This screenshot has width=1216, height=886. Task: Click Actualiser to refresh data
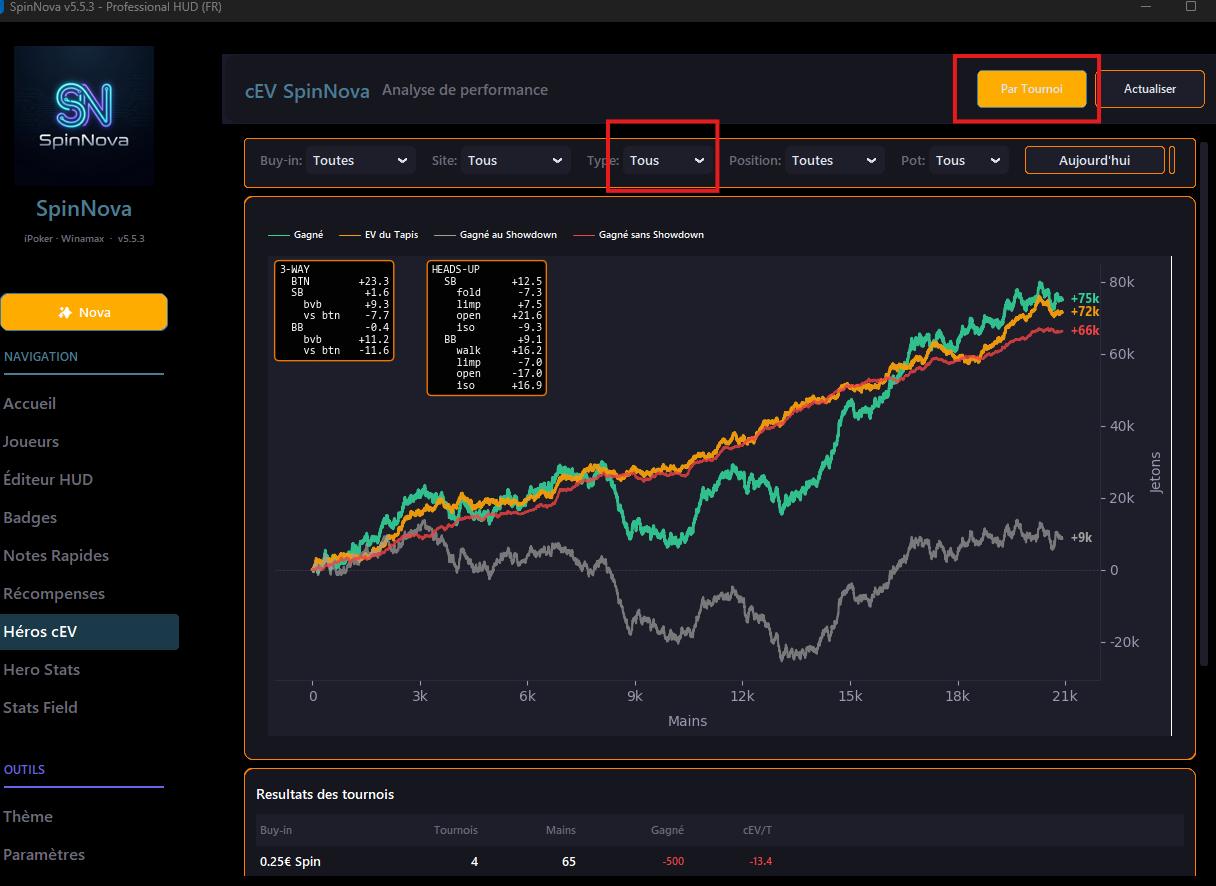point(1150,89)
